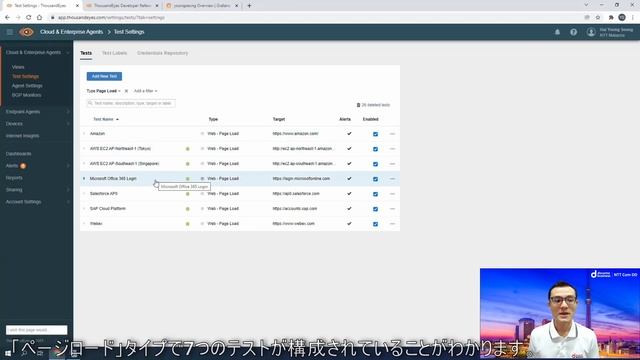640x360 pixels.
Task: Click the Alerts badge count in sidebar
Action: 23,166
